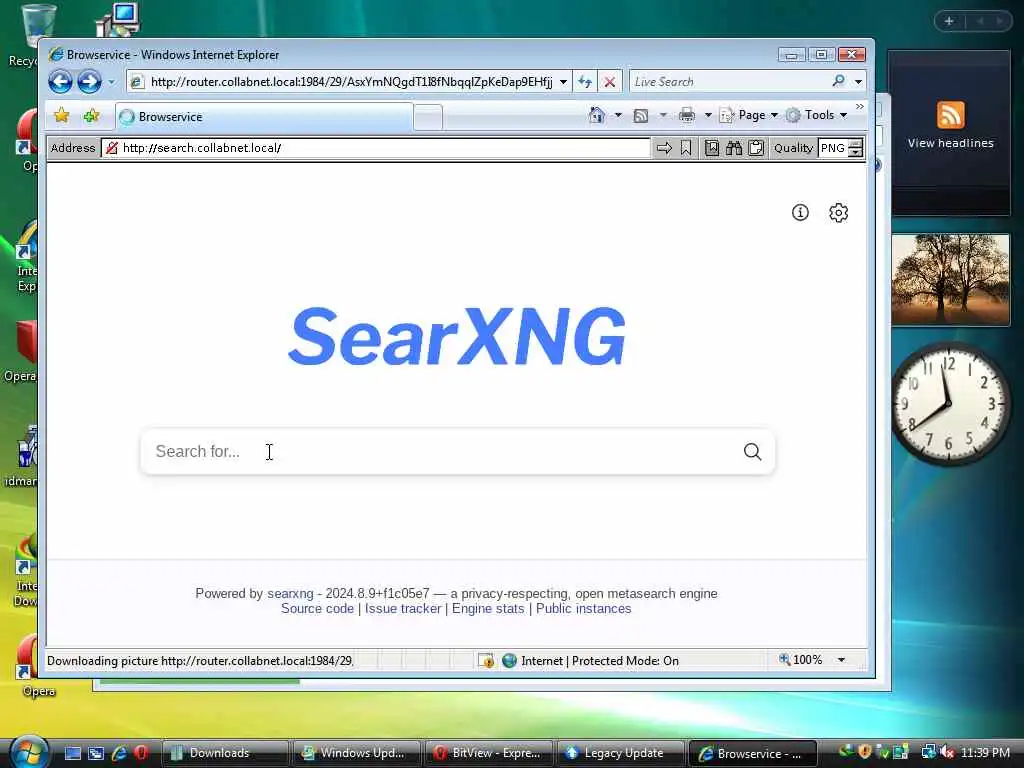Open the Issue tracker link
This screenshot has width=1024, height=768.
pyautogui.click(x=403, y=609)
